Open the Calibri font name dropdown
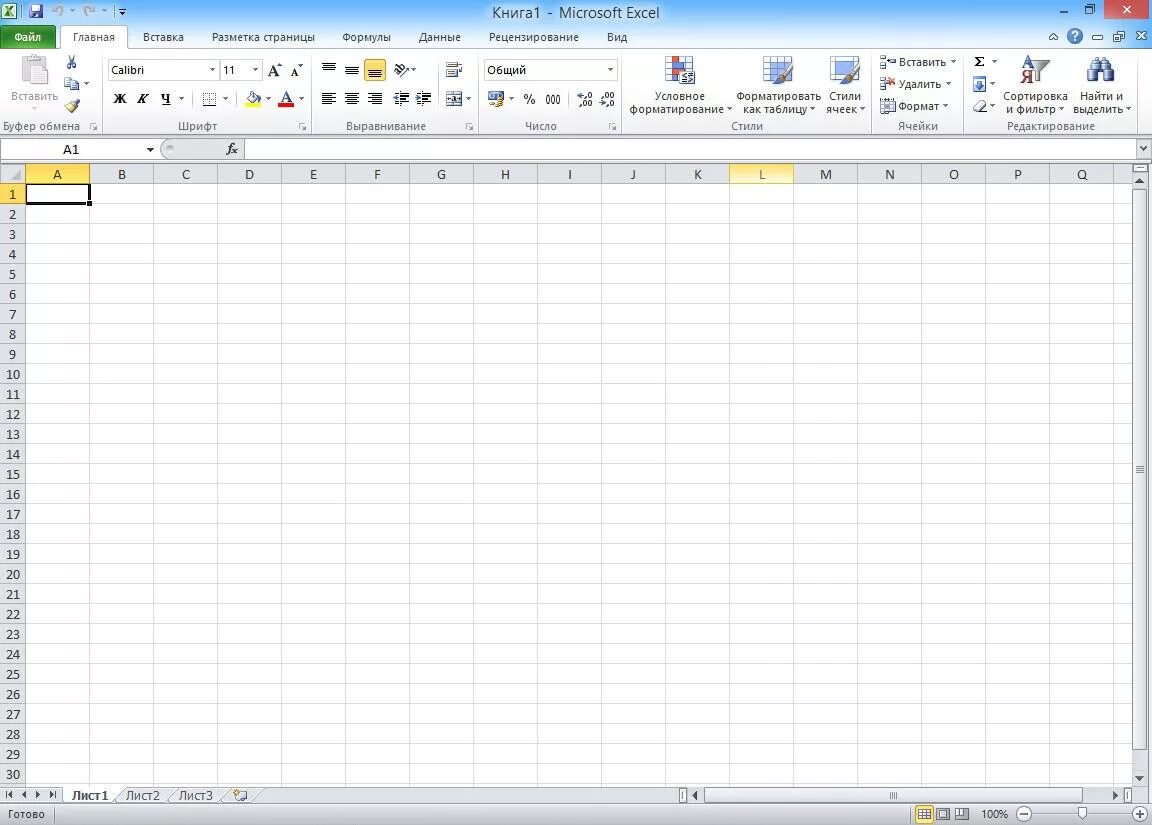1152x825 pixels. pyautogui.click(x=212, y=70)
